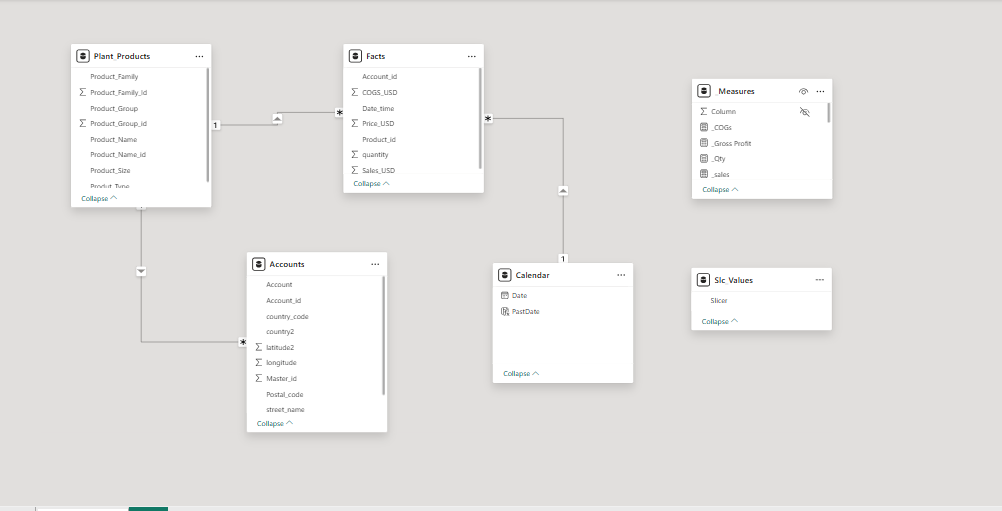
Task: Click the Calendar table title
Action: point(532,275)
